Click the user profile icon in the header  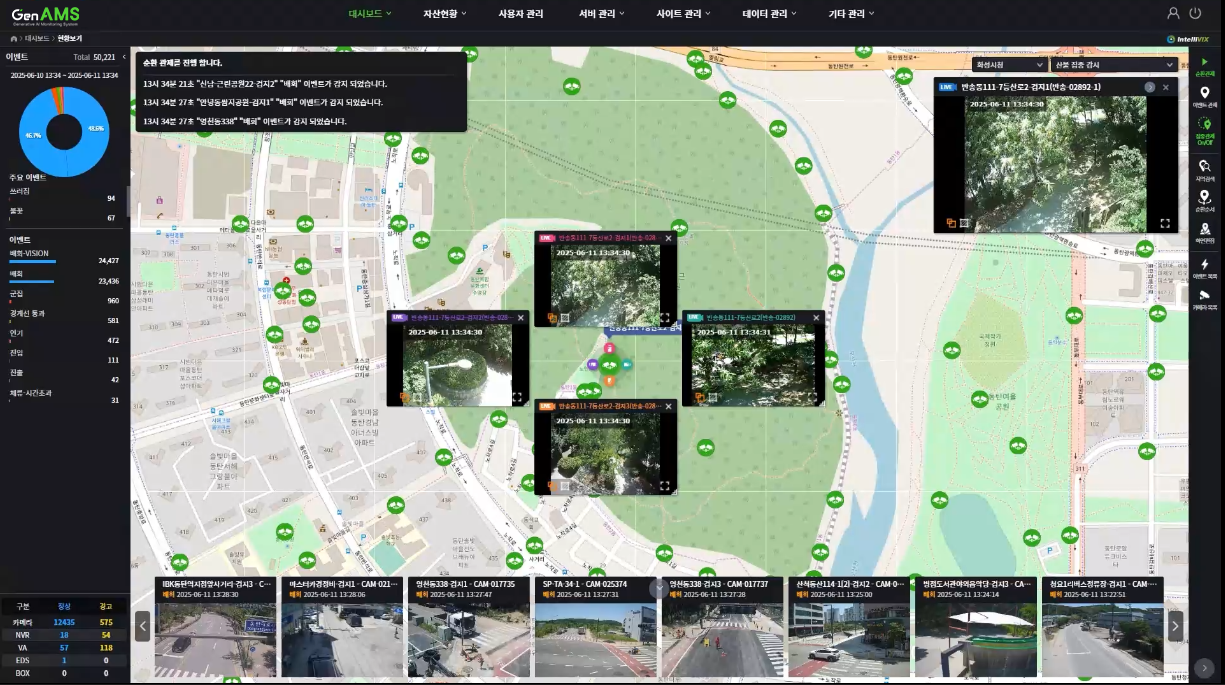pos(1173,13)
